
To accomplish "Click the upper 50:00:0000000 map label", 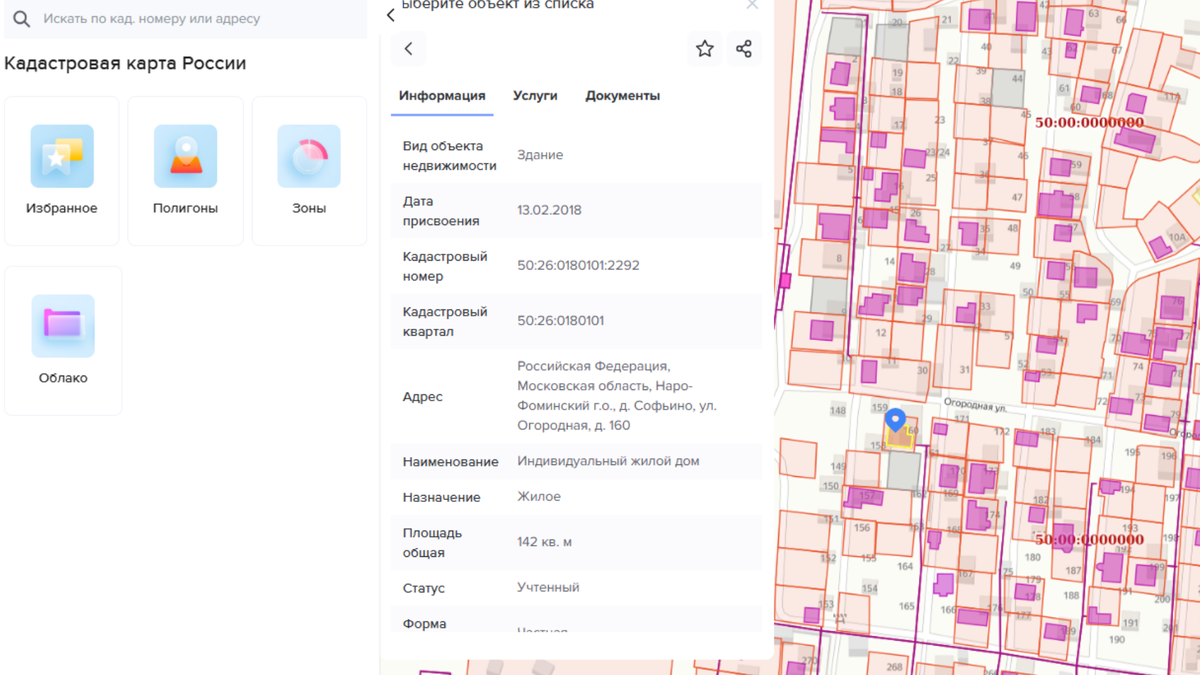I will pos(1089,122).
